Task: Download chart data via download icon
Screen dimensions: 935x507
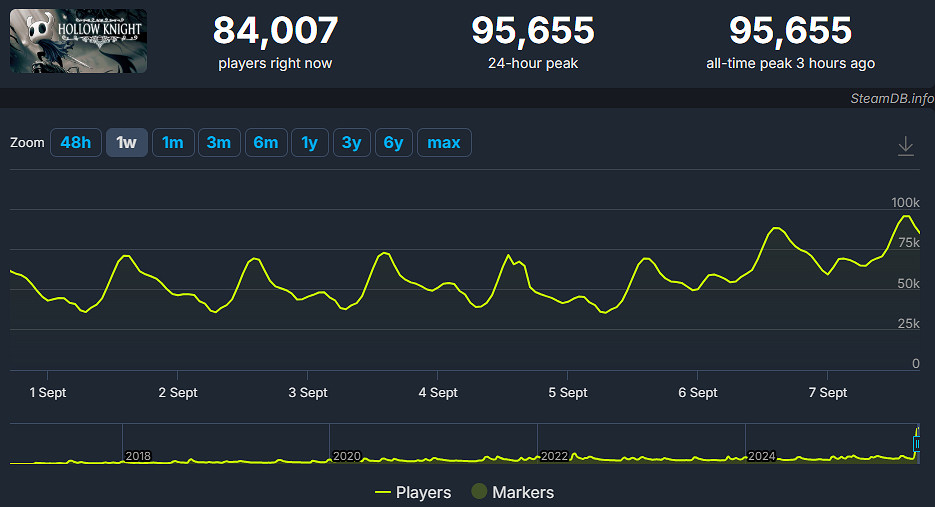Action: click(905, 146)
